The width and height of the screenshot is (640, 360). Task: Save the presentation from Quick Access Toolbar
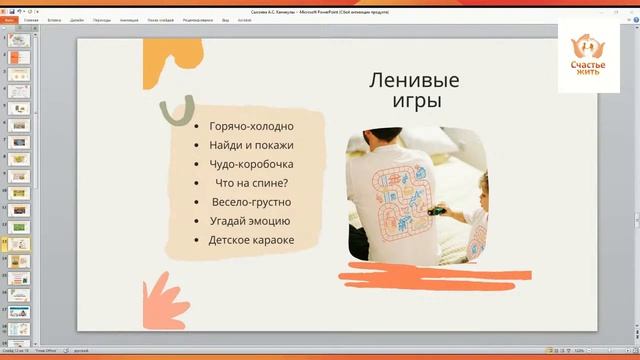point(12,12)
